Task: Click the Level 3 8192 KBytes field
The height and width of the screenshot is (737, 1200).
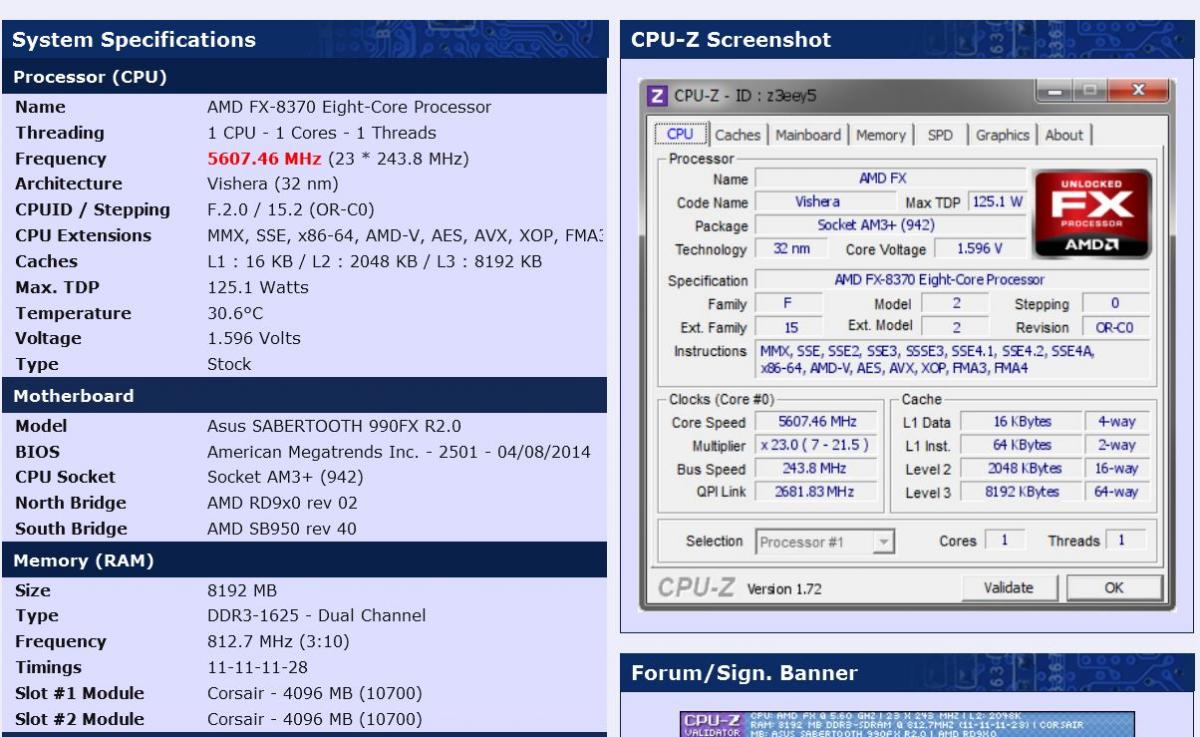Action: pyautogui.click(x=1022, y=492)
